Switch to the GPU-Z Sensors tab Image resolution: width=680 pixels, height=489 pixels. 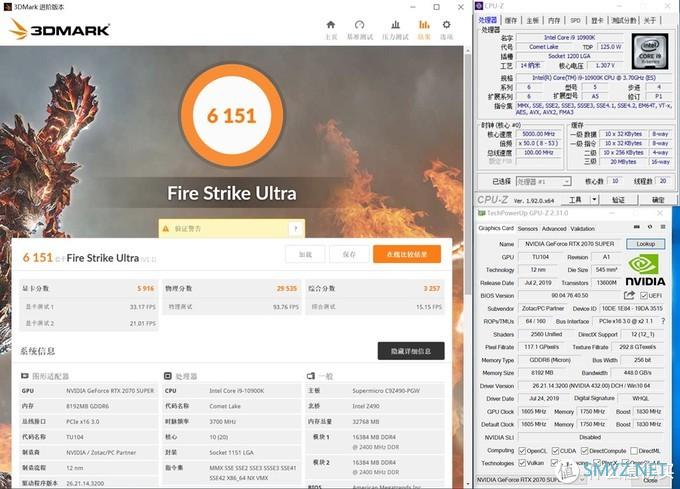(x=527, y=228)
